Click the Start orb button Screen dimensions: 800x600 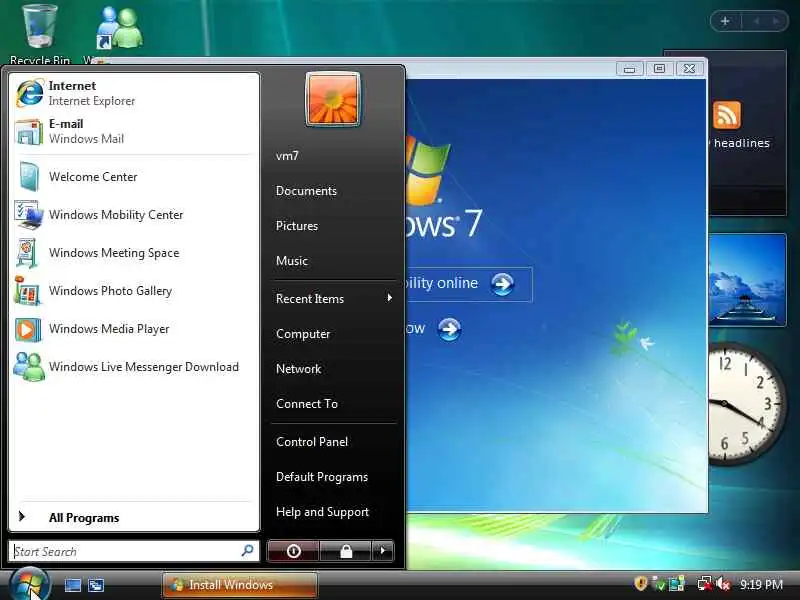[x=30, y=584]
